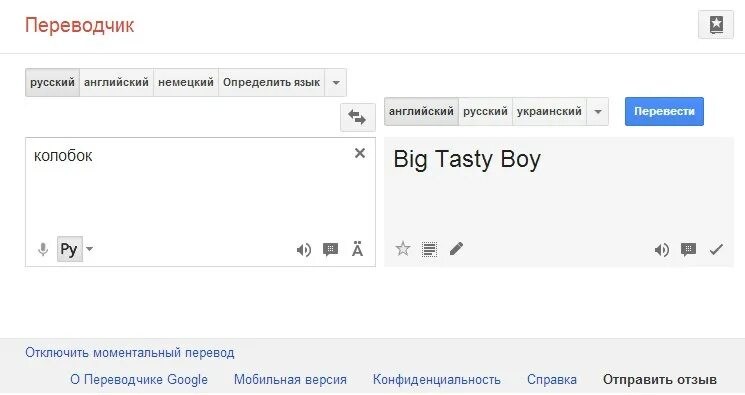The height and width of the screenshot is (395, 745).
Task: Click the blue Перевести button
Action: [664, 112]
